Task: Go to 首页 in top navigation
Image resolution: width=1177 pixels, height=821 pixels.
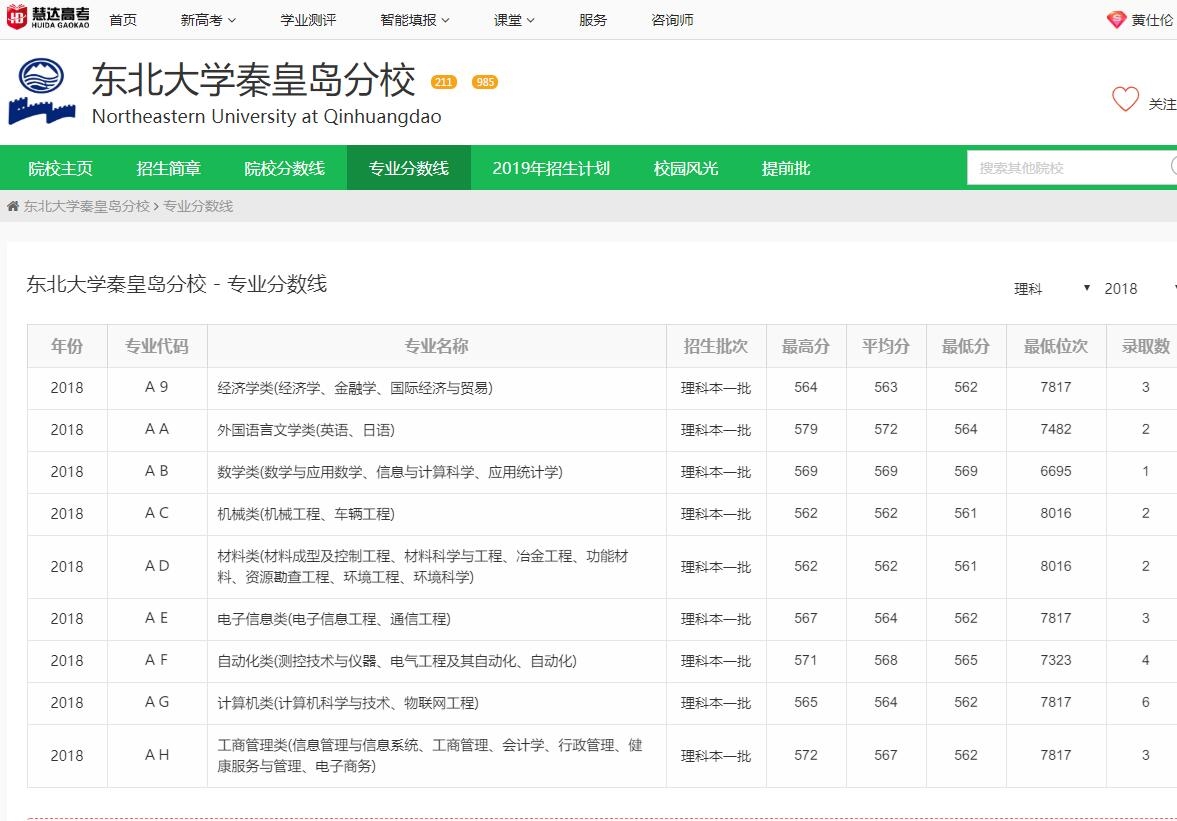Action: click(x=123, y=20)
